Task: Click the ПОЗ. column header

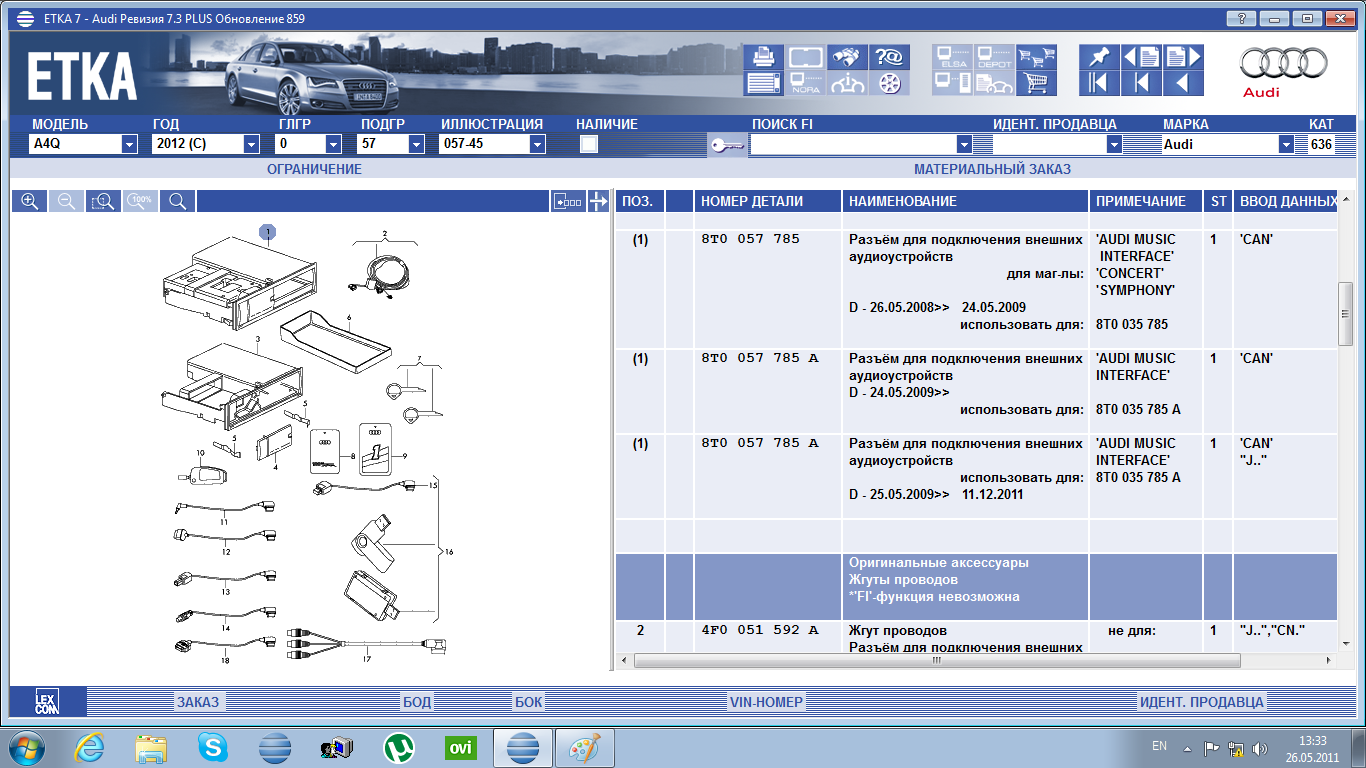Action: [640, 201]
